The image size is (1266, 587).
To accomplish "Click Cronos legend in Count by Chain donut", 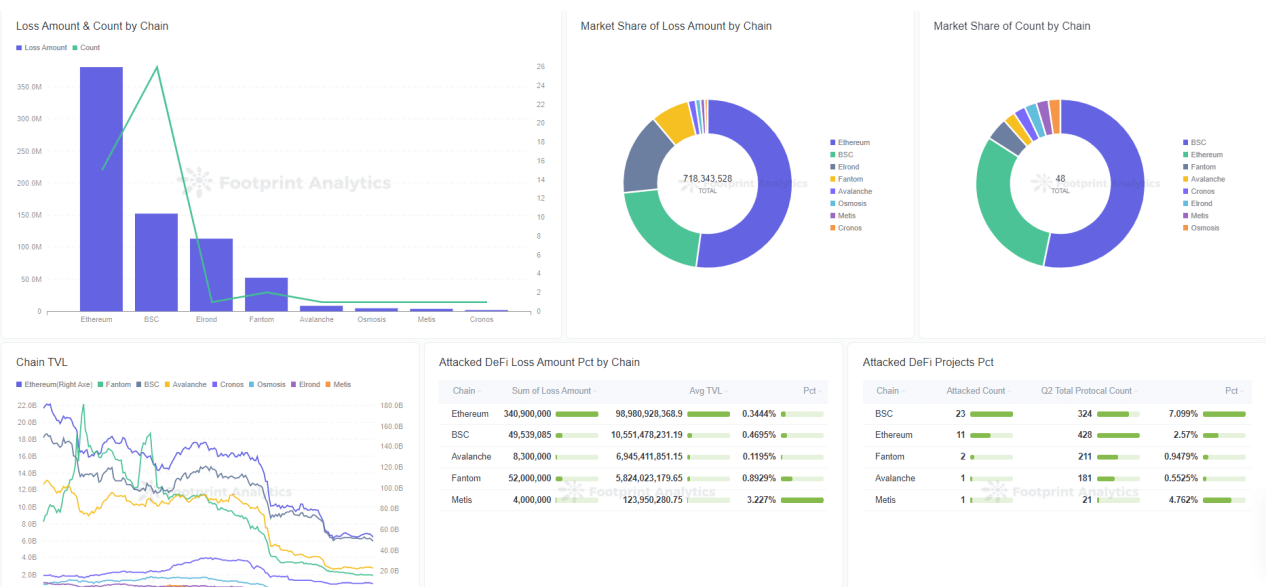I will (x=1202, y=191).
